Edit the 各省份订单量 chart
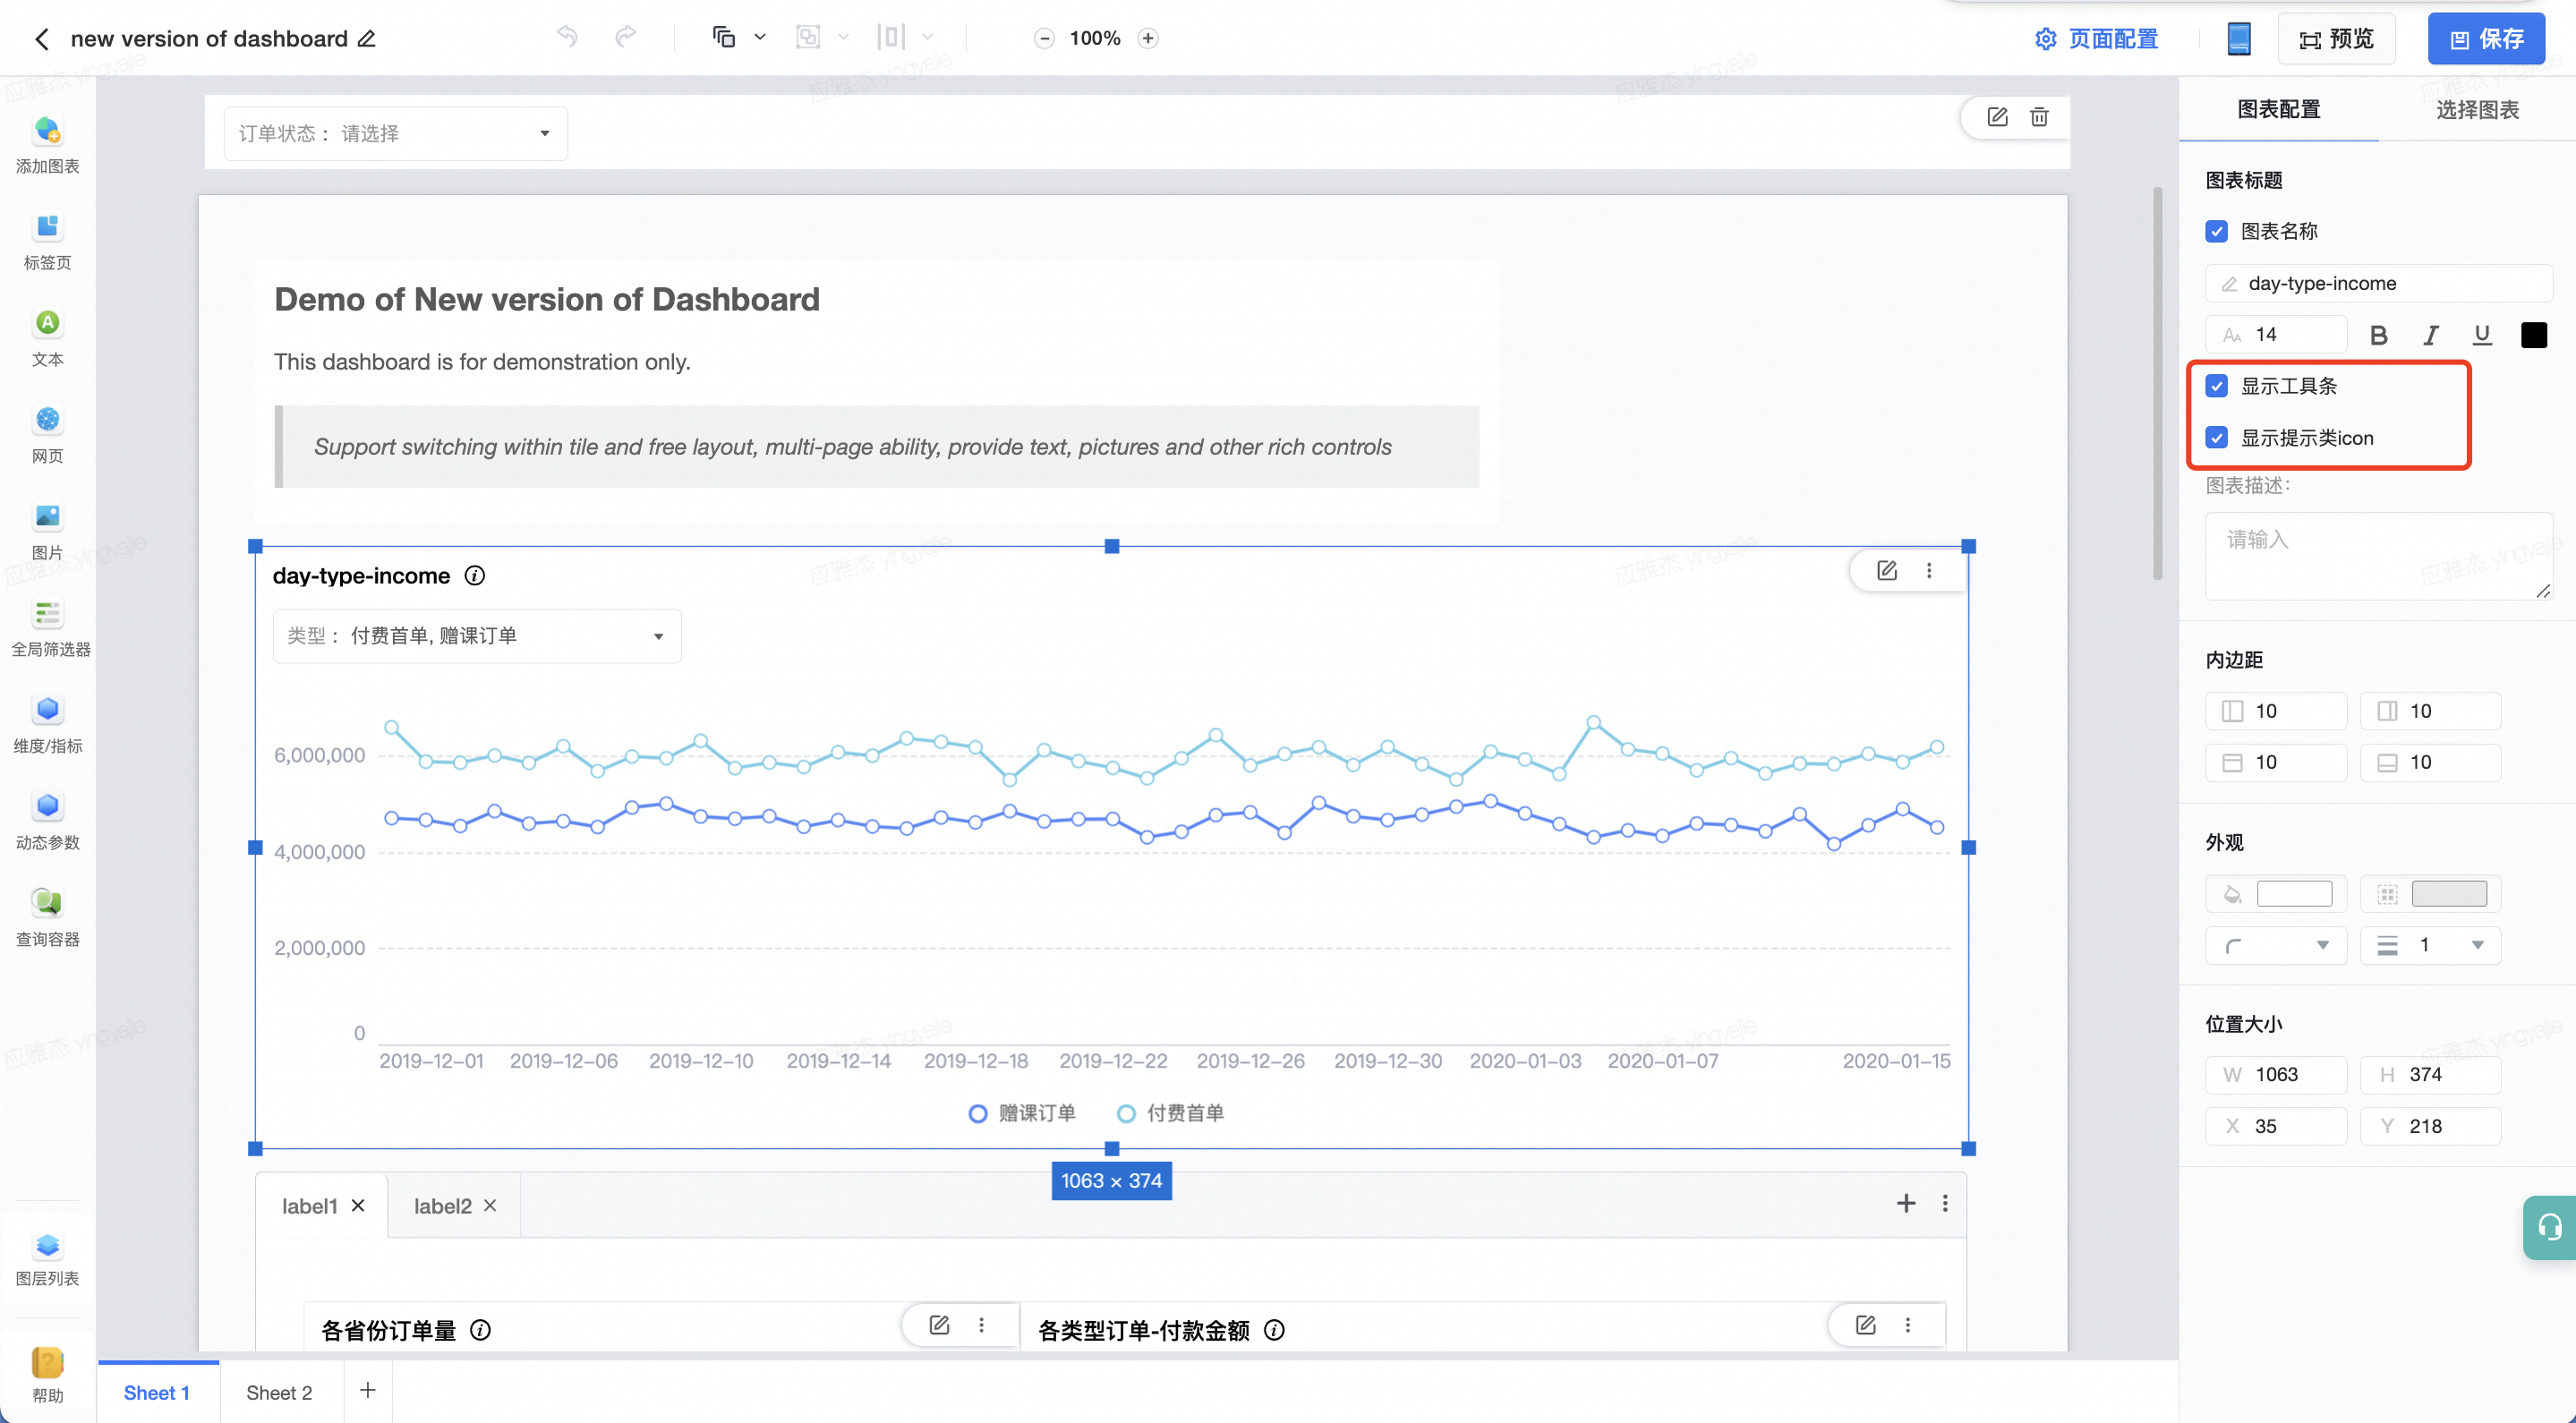This screenshot has width=2576, height=1423. tap(939, 1325)
